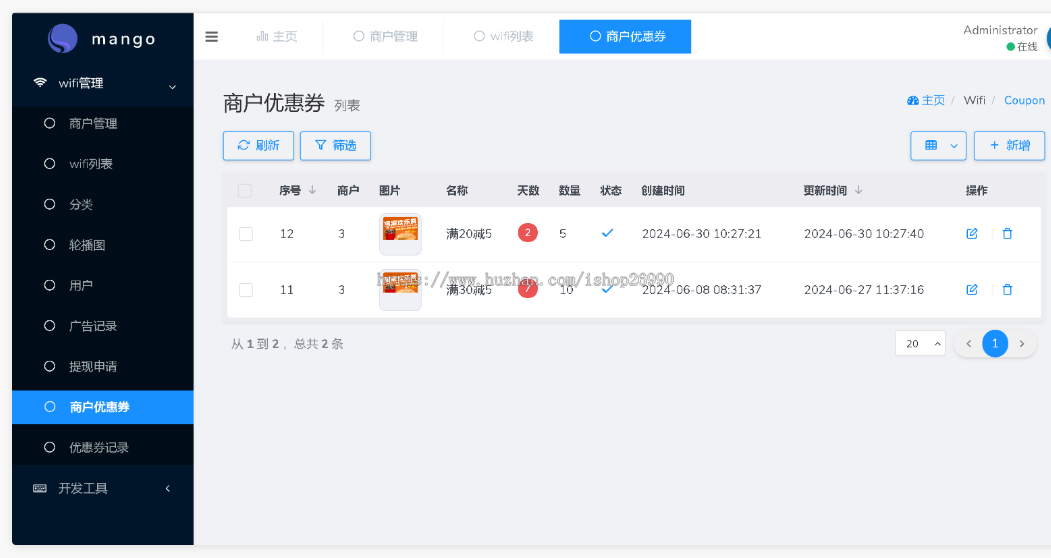Open 用户 in sidebar
Viewport: 1051px width, 558px height.
(103, 285)
